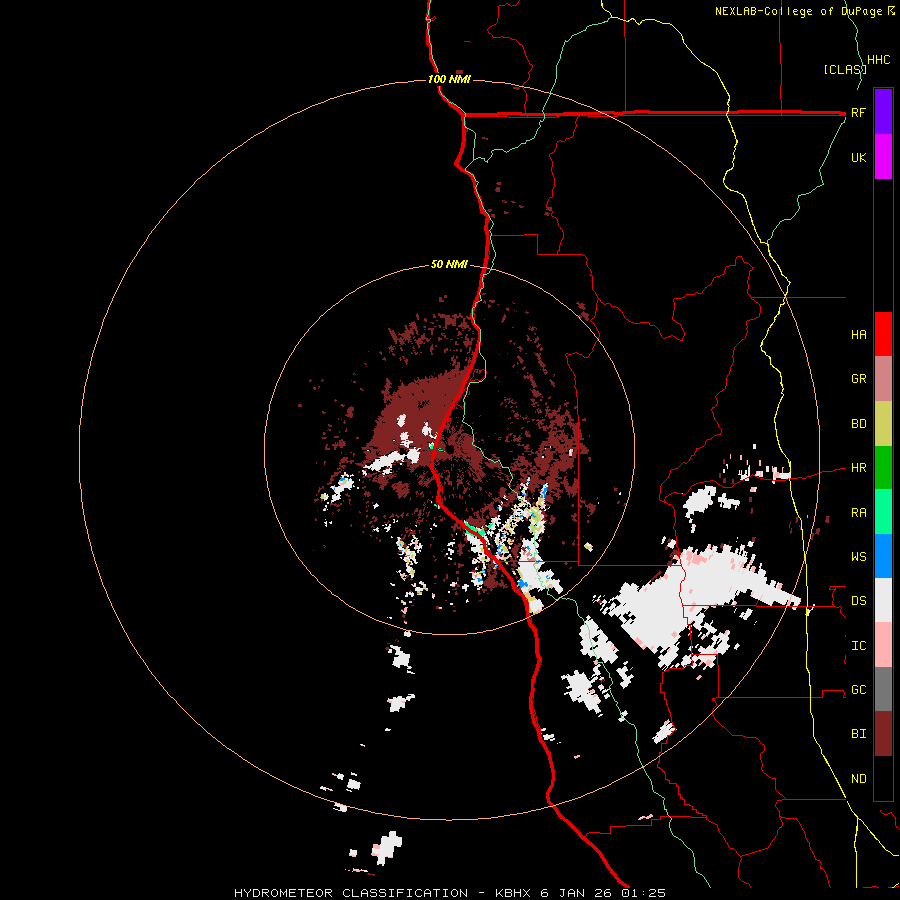
Task: Click the DS legend label
Action: 858,601
